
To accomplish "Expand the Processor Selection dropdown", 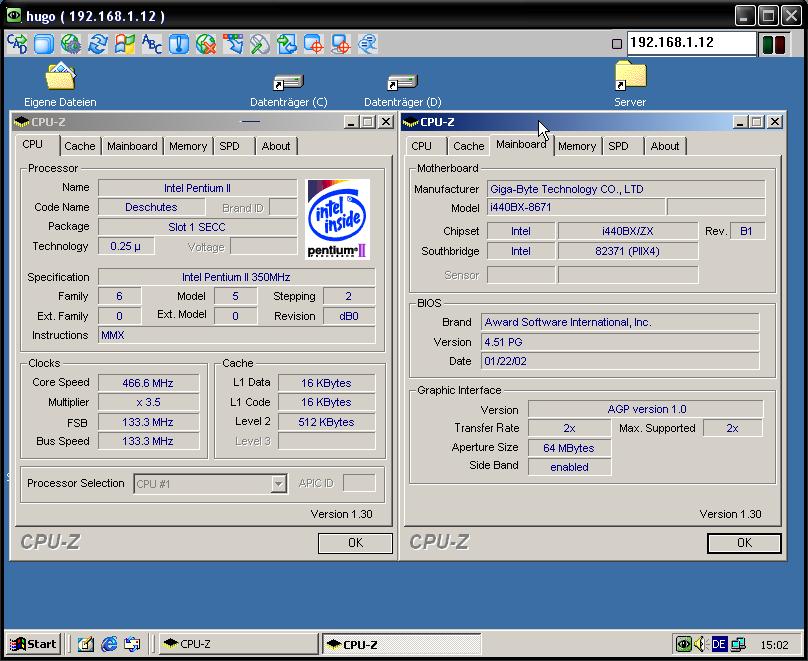I will click(x=278, y=484).
